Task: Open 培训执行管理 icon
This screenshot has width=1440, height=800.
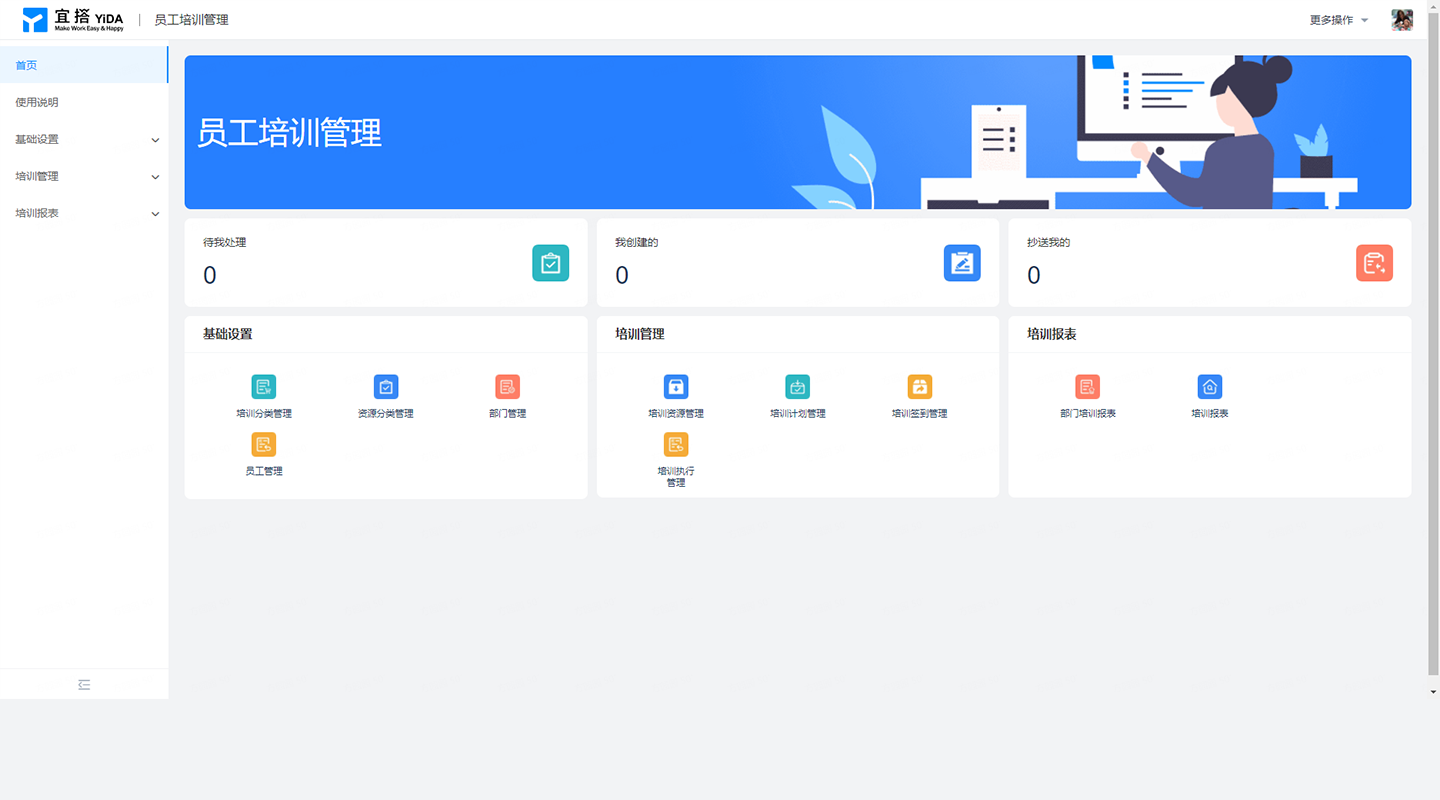Action: pos(676,445)
